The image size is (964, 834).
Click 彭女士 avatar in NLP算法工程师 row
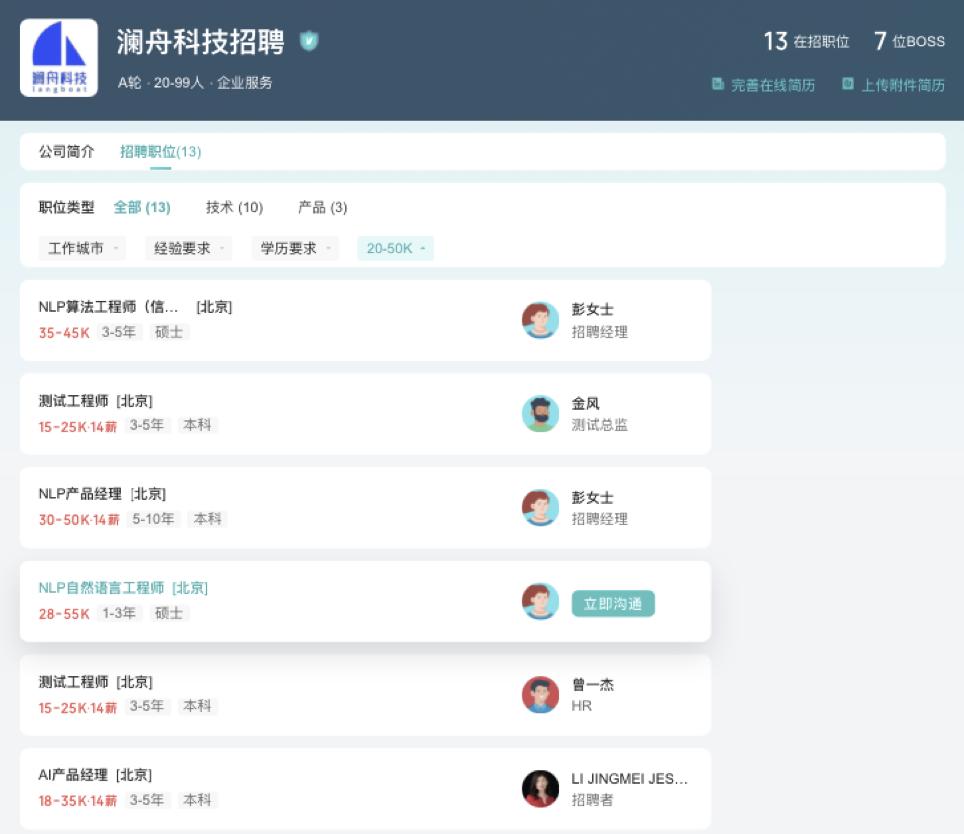540,320
